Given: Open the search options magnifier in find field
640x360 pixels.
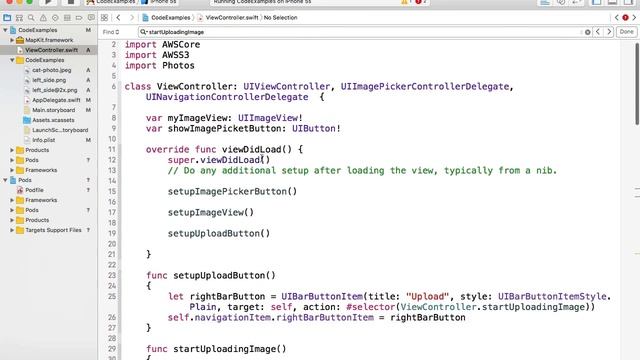Looking at the screenshot, I should point(143,32).
